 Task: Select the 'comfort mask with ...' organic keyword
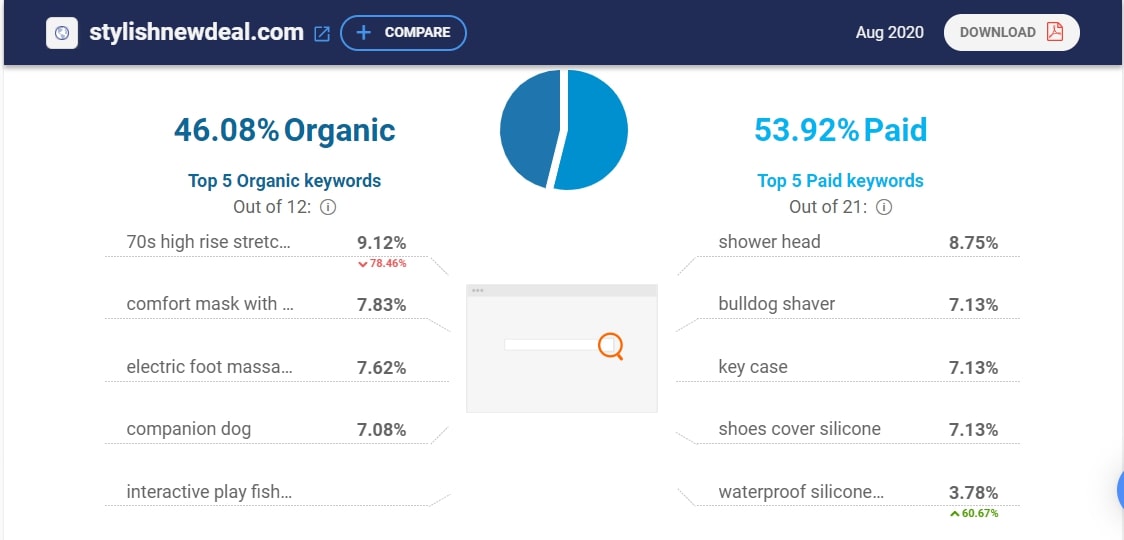[209, 304]
